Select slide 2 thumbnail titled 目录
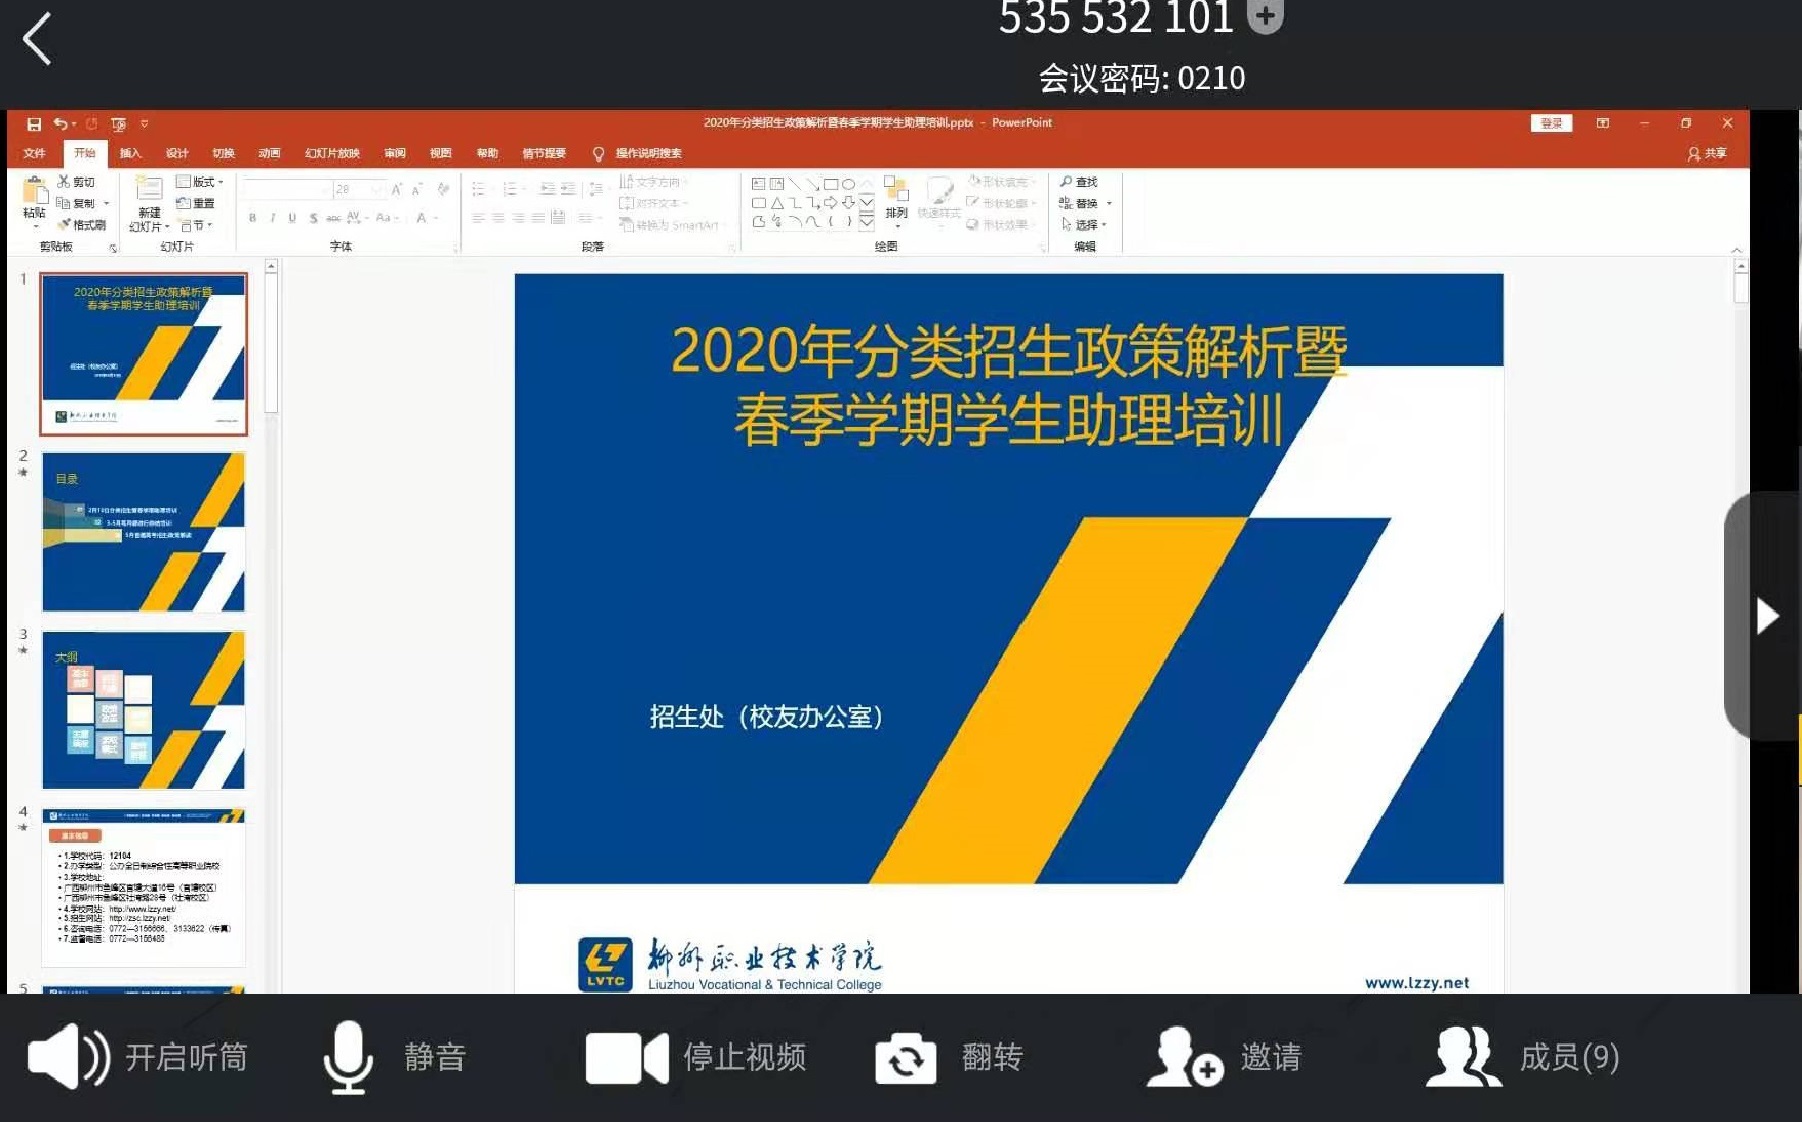This screenshot has width=1802, height=1122. [143, 532]
